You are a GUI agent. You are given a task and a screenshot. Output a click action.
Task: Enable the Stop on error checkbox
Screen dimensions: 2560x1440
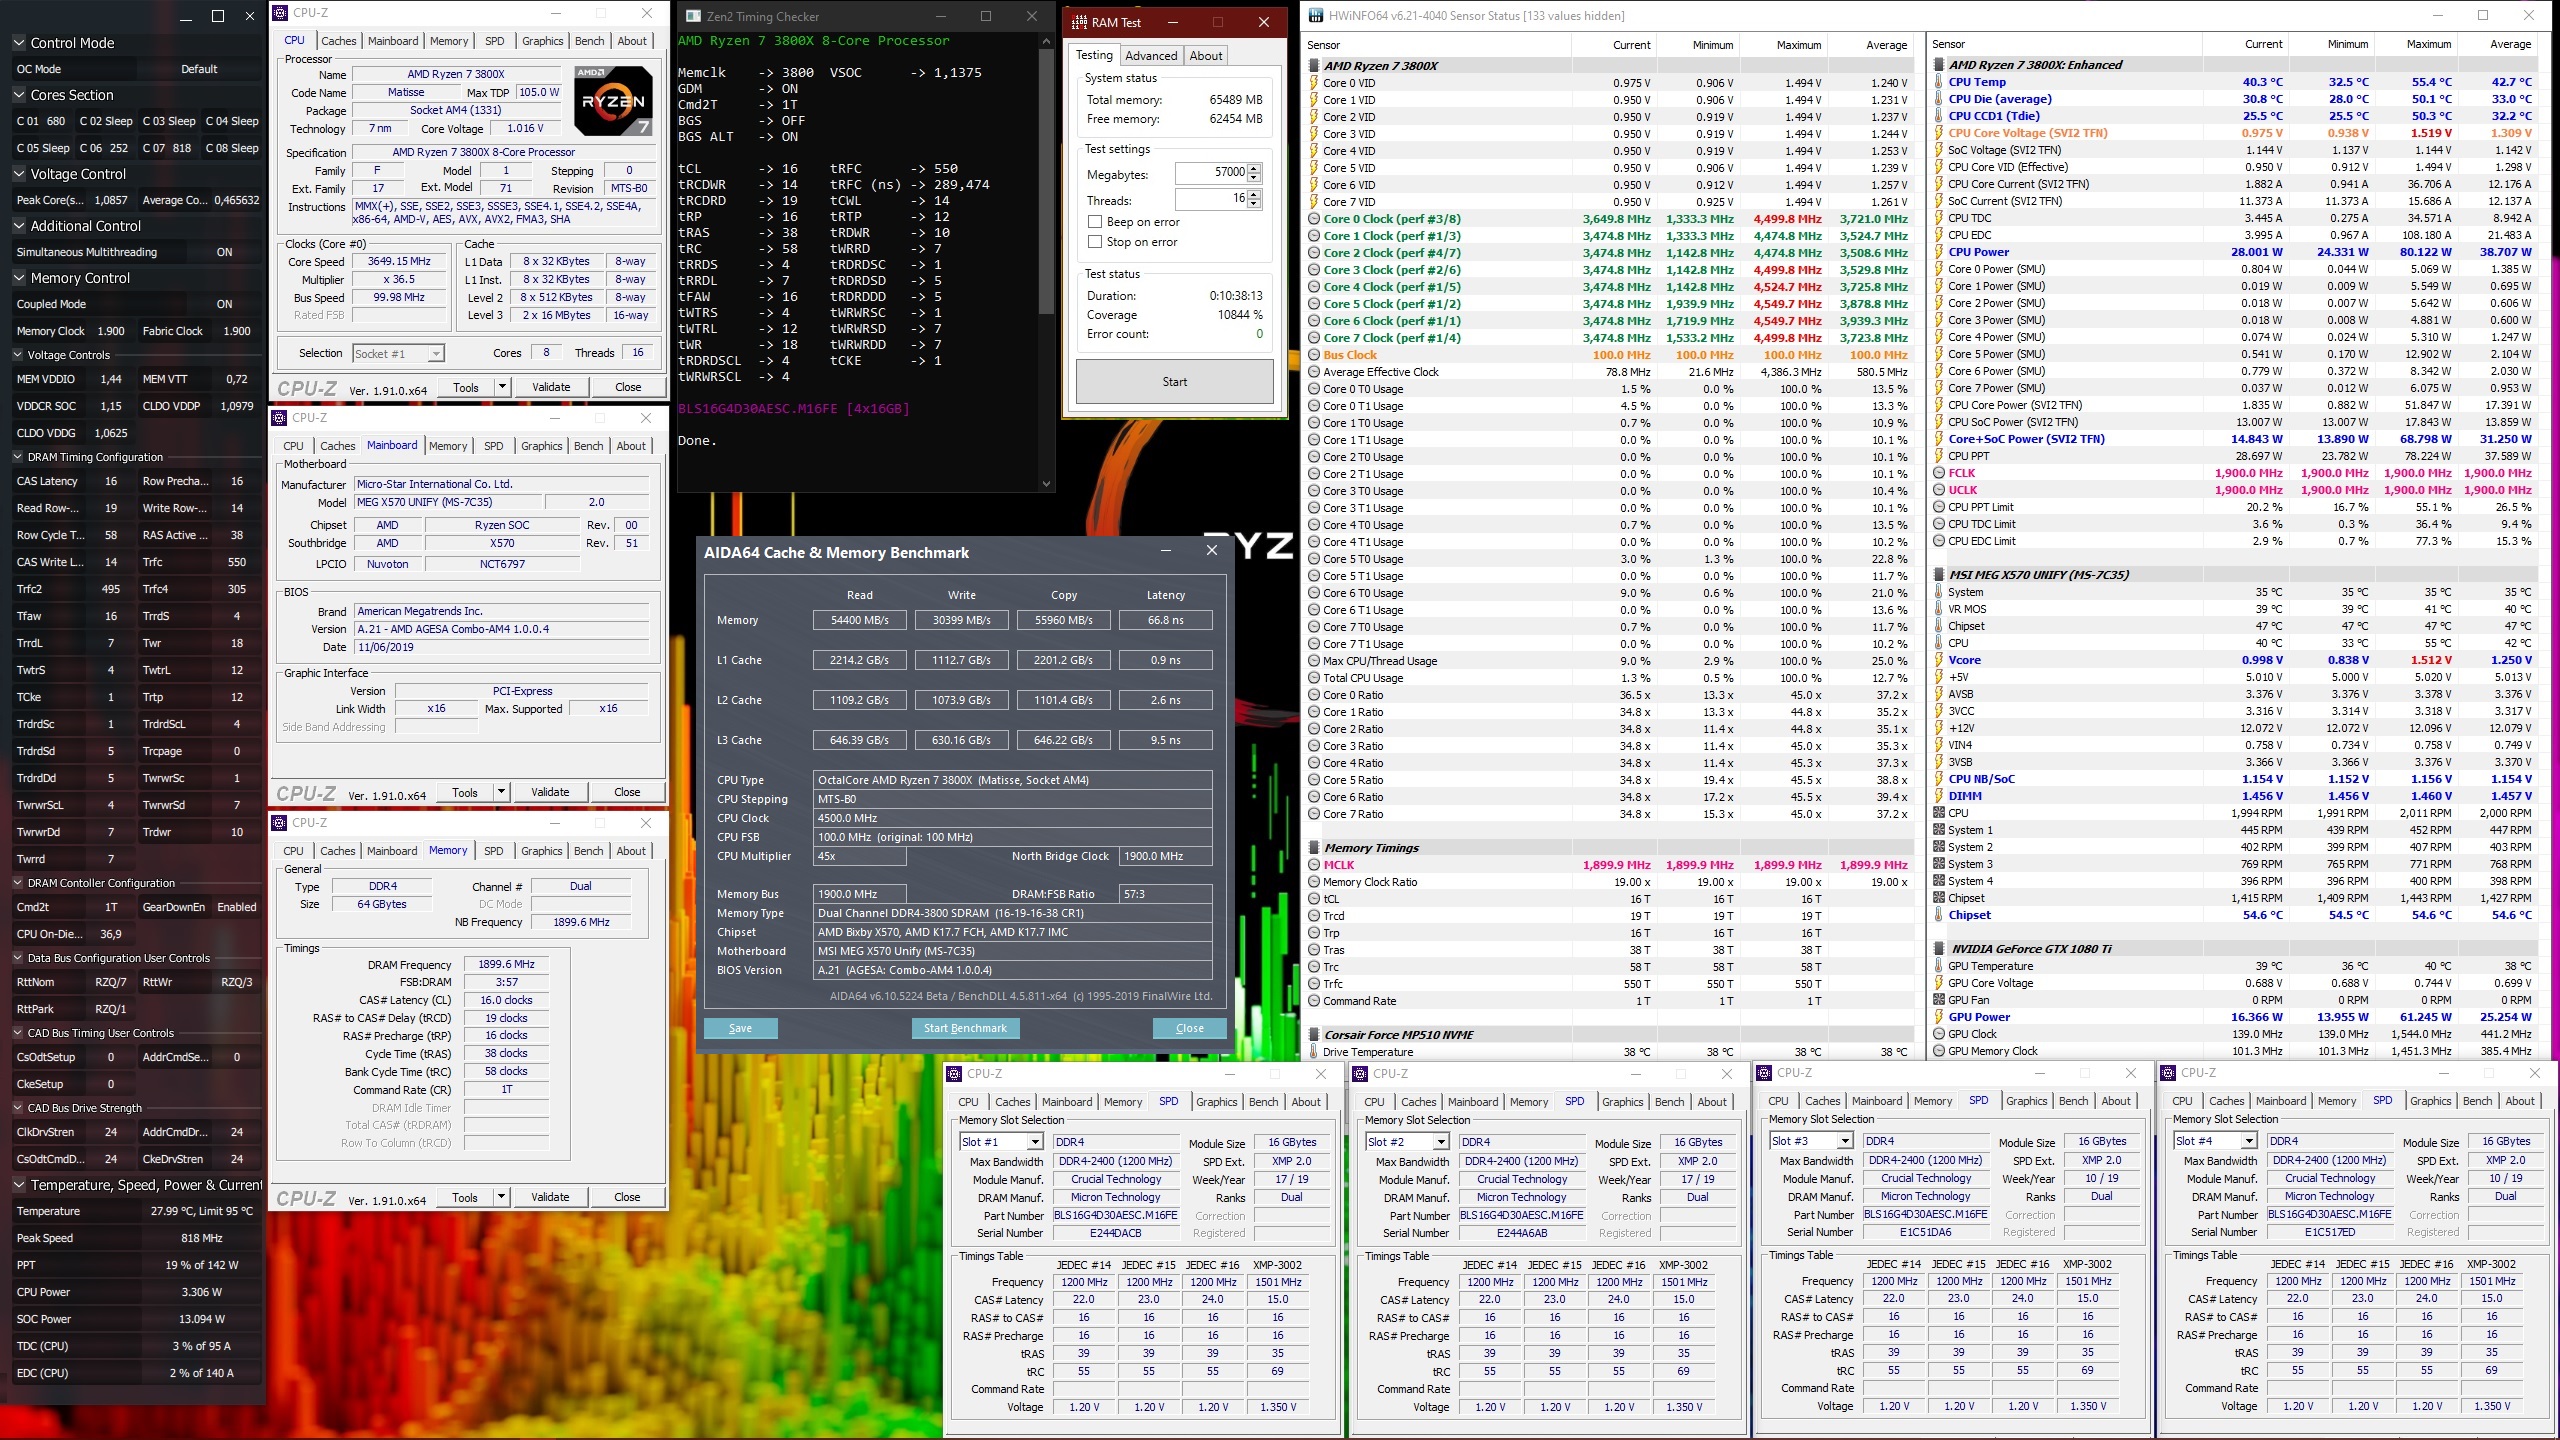point(1095,242)
